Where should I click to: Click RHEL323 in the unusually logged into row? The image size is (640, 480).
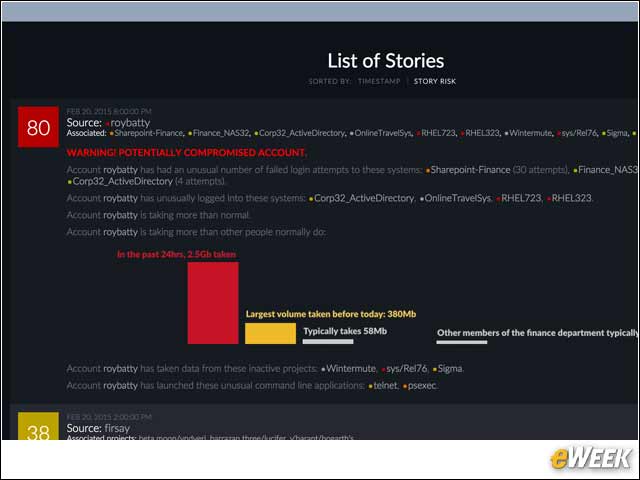click(x=571, y=198)
